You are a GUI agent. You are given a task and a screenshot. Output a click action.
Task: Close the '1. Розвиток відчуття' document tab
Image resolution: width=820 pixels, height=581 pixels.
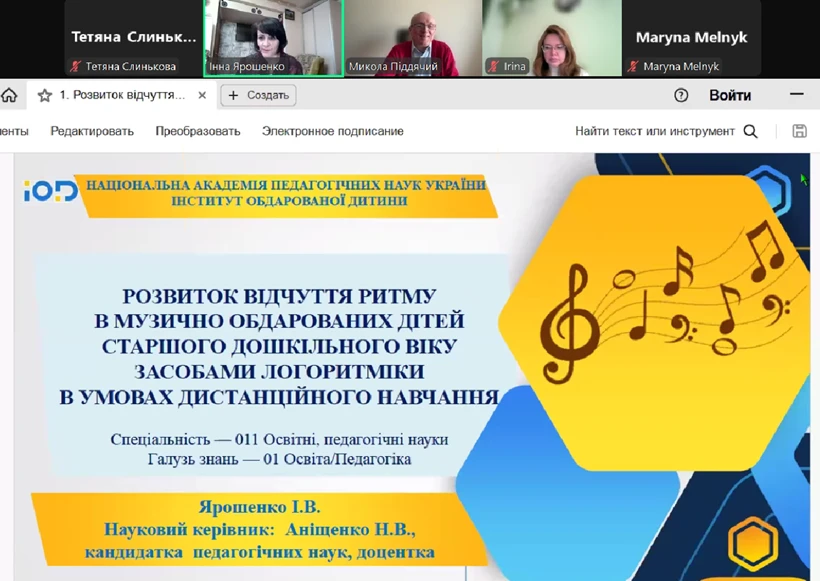[202, 96]
